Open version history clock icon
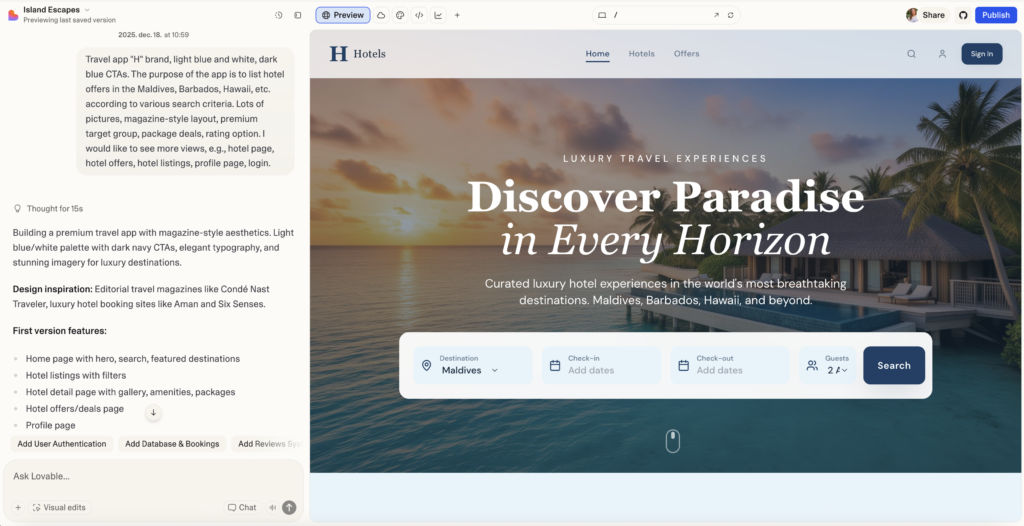This screenshot has width=1024, height=526. [x=279, y=15]
